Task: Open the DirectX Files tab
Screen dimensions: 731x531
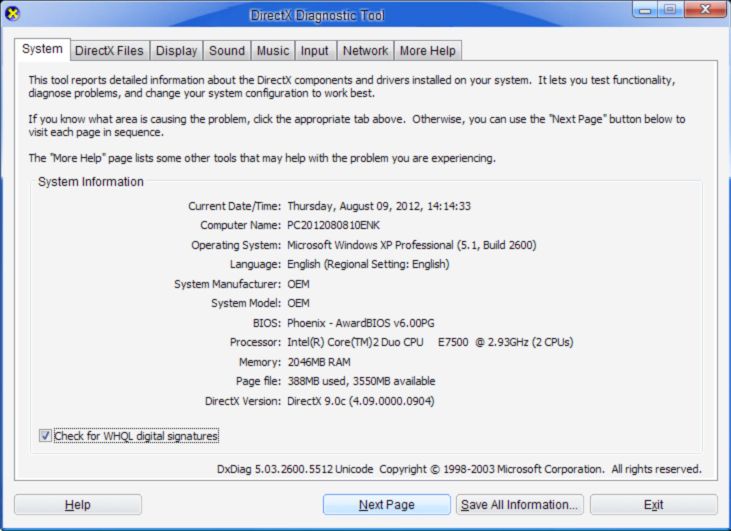Action: 109,51
